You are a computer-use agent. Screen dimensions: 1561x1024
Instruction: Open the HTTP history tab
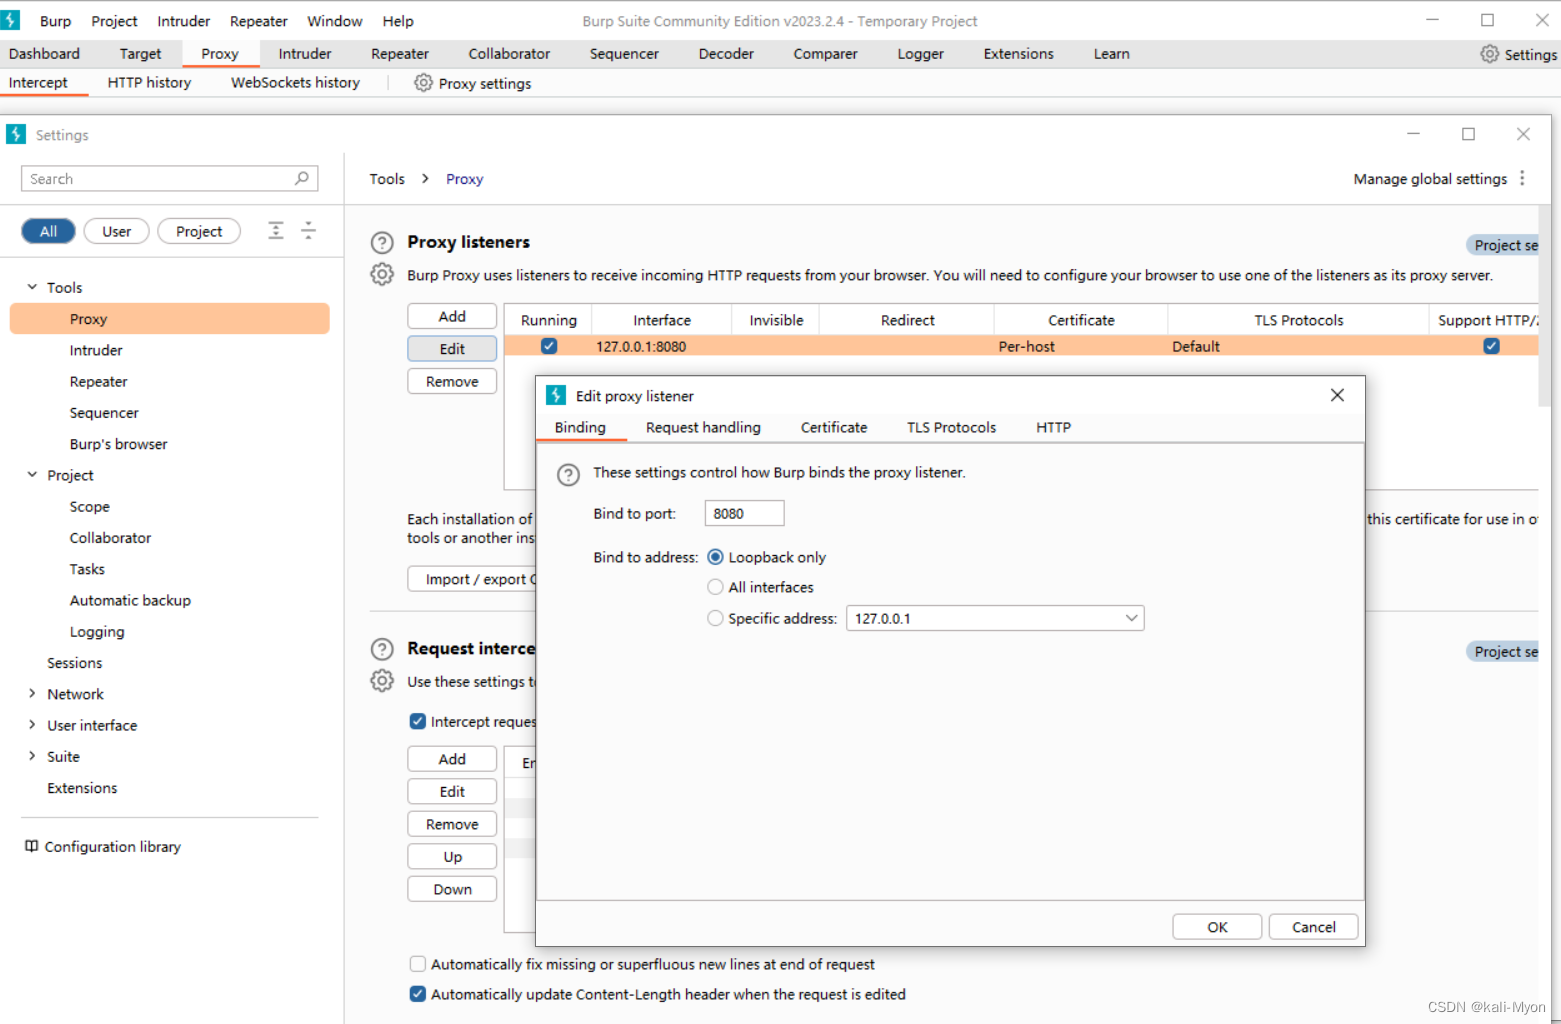click(x=149, y=83)
